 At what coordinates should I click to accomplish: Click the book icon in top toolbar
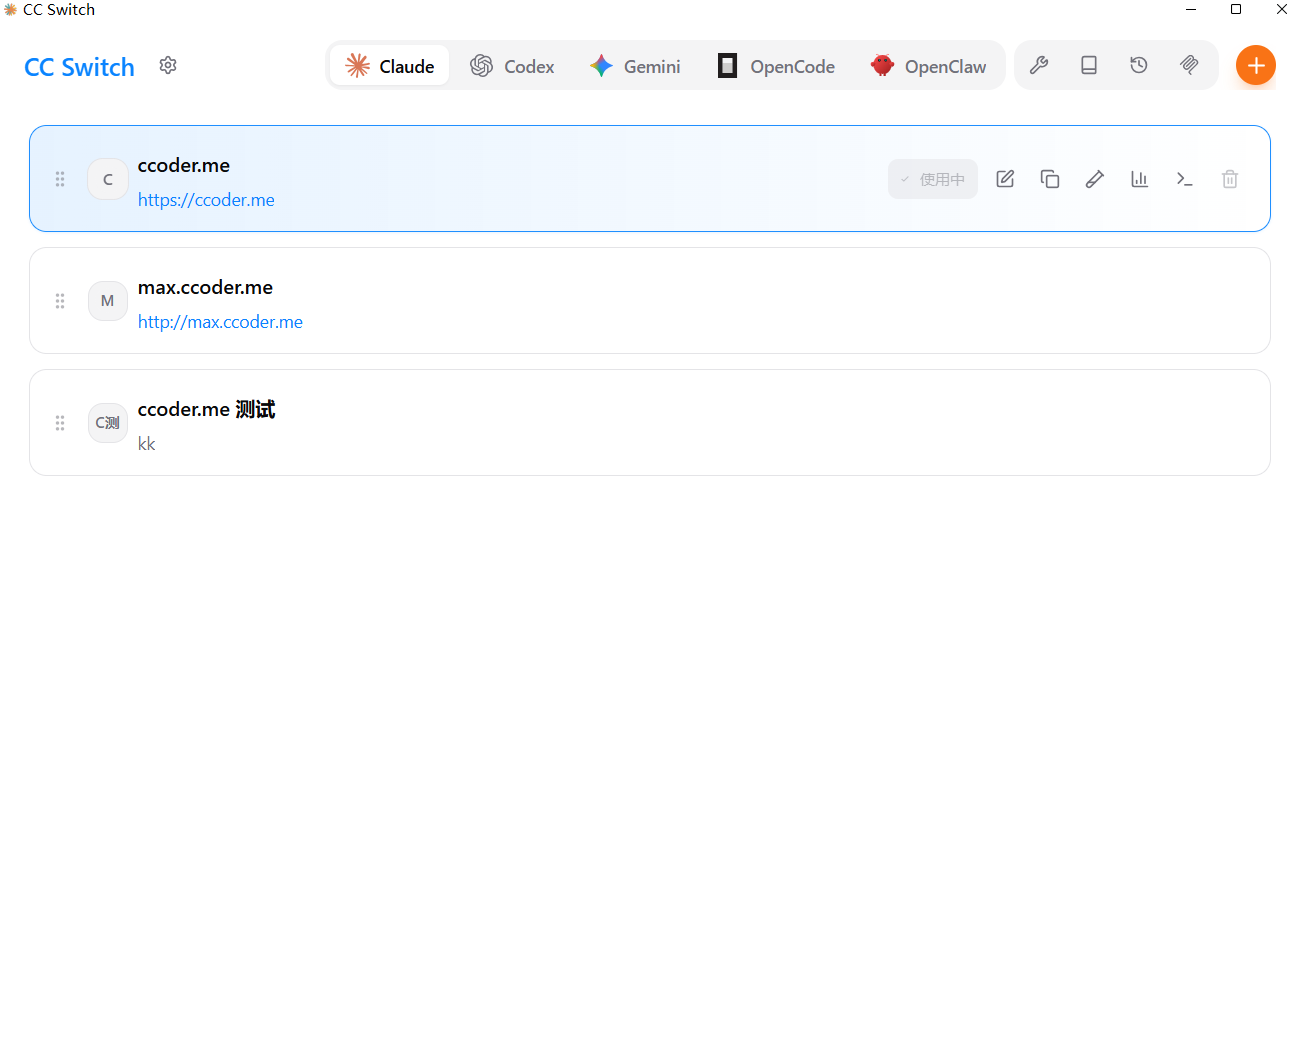tap(1089, 66)
